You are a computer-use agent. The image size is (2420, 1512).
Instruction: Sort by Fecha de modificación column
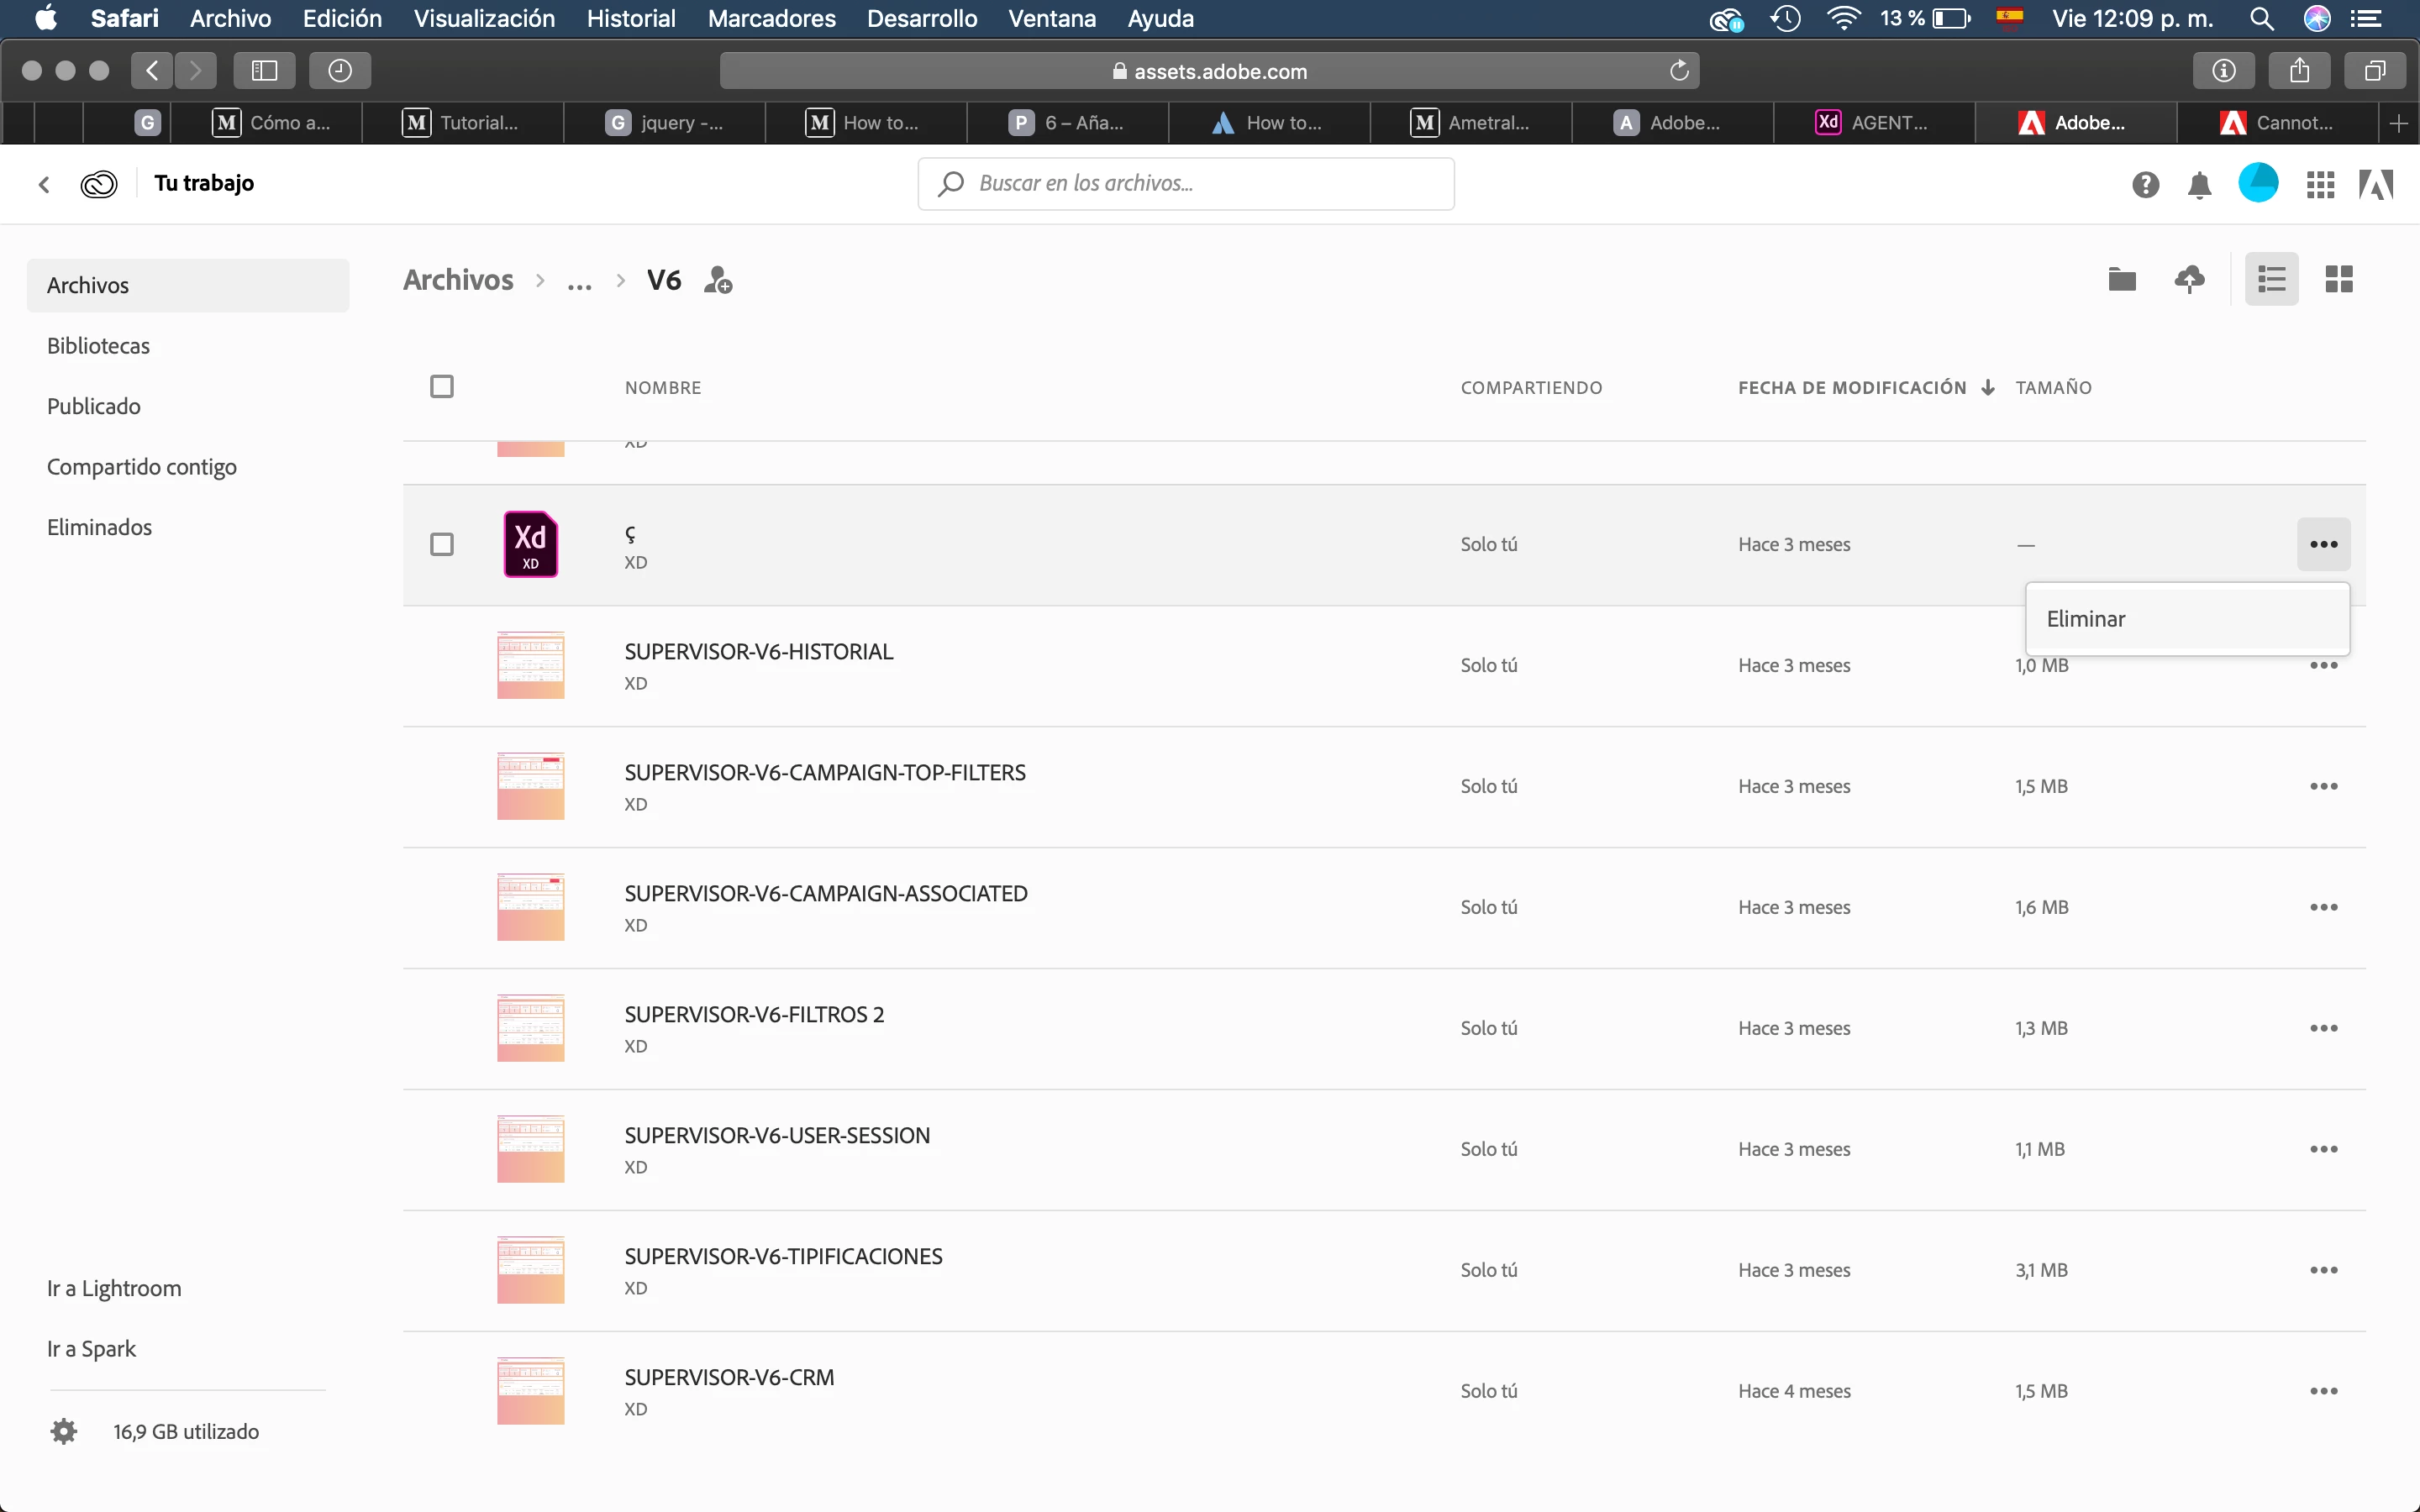point(1852,387)
